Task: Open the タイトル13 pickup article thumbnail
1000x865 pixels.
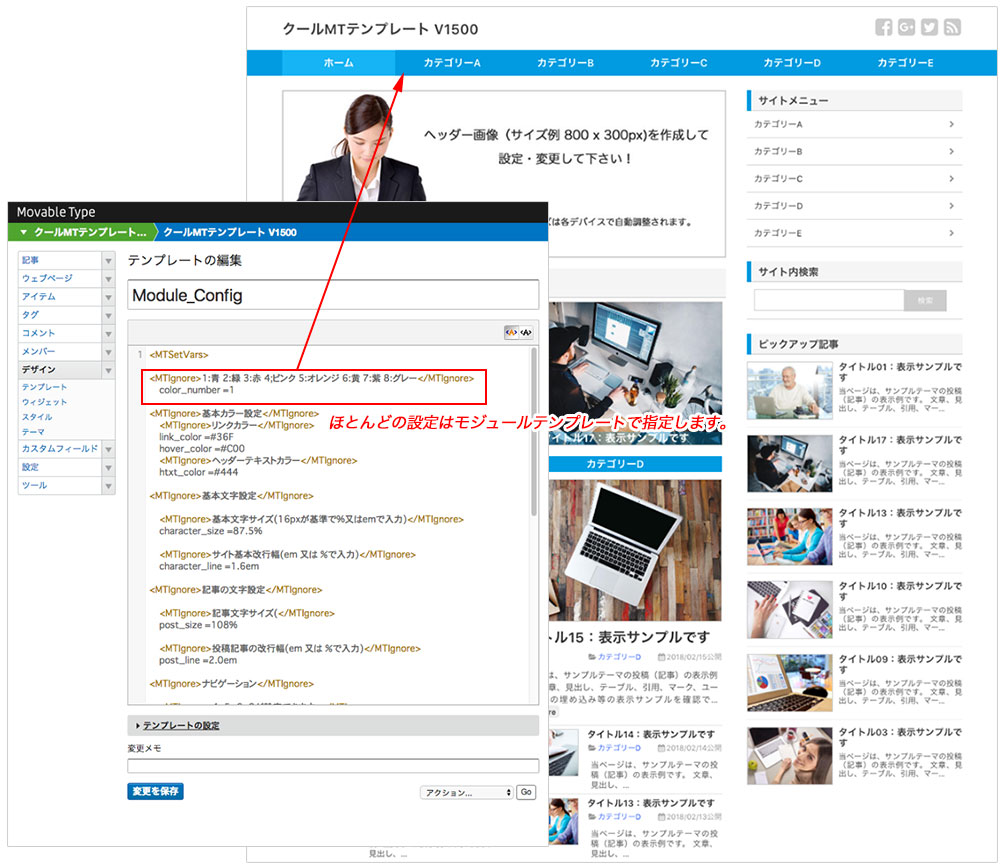Action: tap(790, 537)
